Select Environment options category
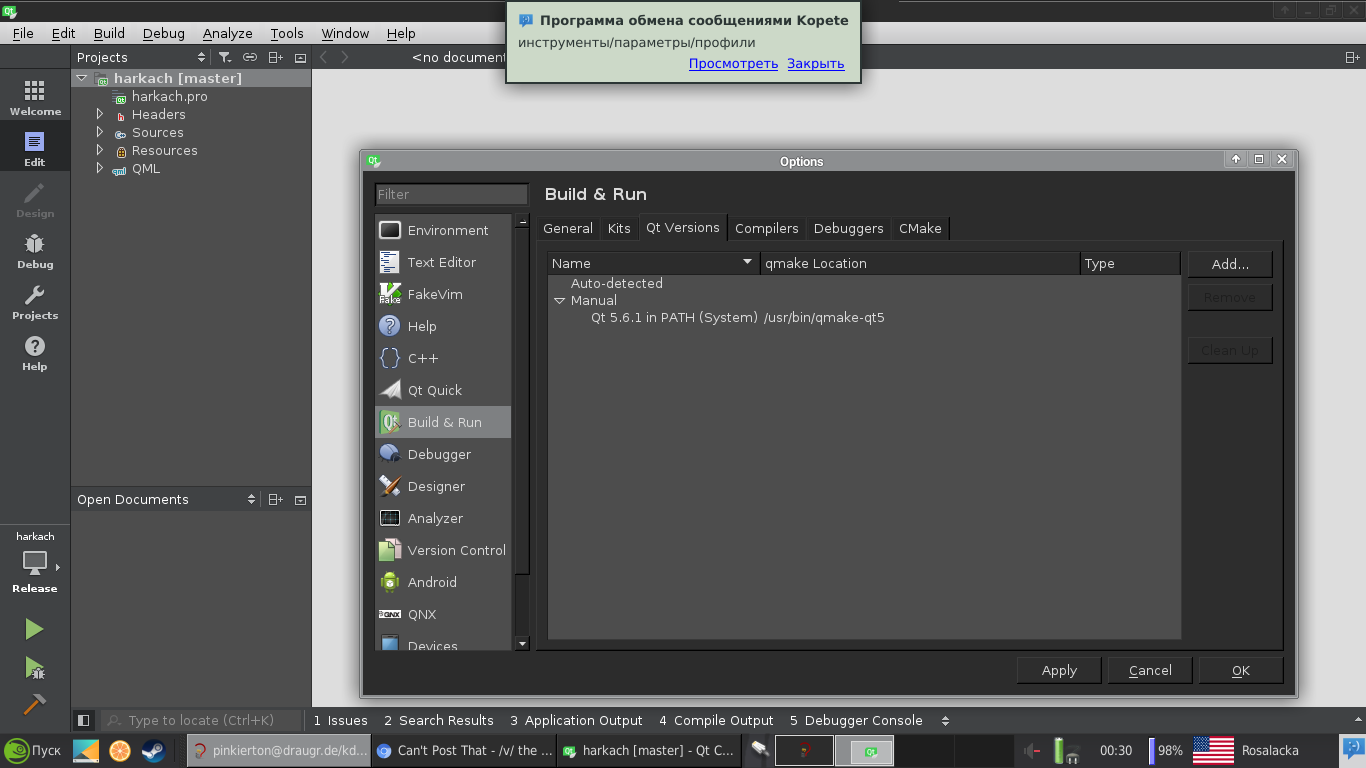The image size is (1366, 768). 443,230
